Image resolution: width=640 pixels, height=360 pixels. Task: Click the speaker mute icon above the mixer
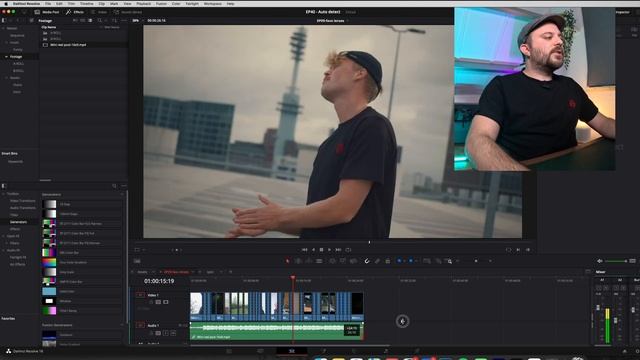tap(600, 261)
